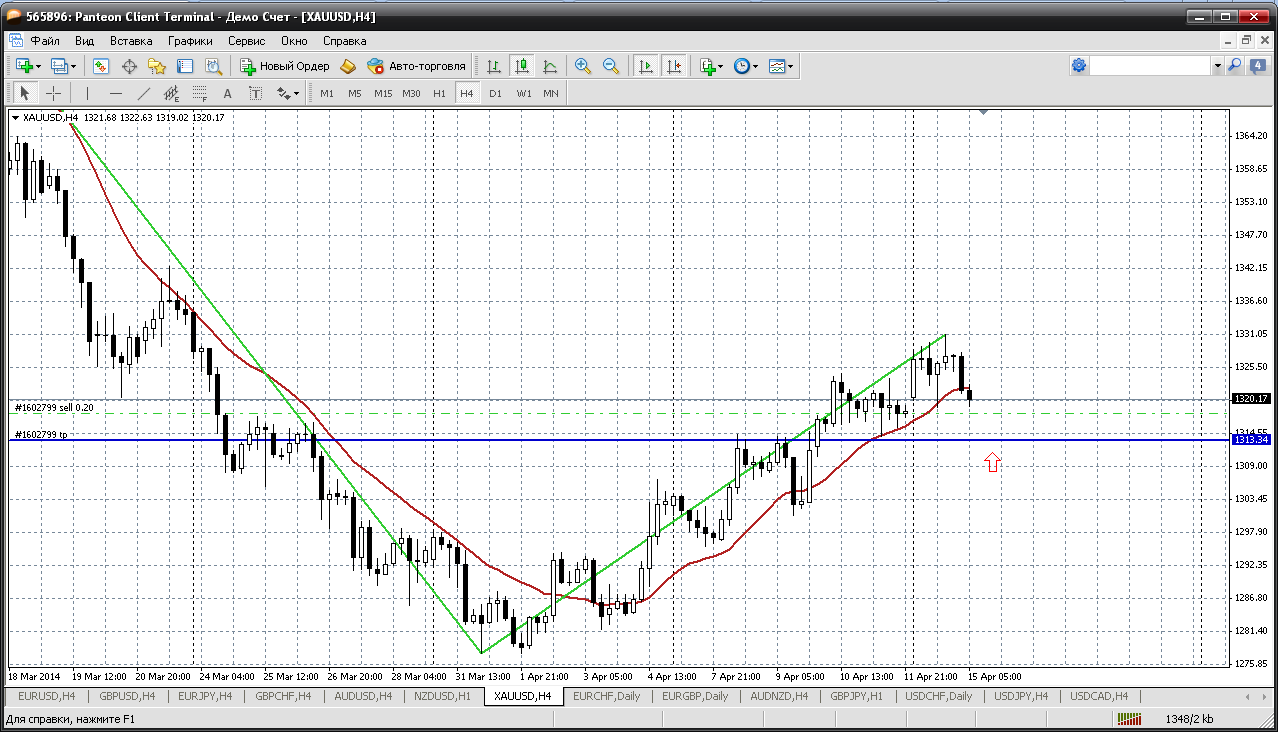Image resolution: width=1278 pixels, height=732 pixels.
Task: Select the text label tool
Action: point(256,93)
